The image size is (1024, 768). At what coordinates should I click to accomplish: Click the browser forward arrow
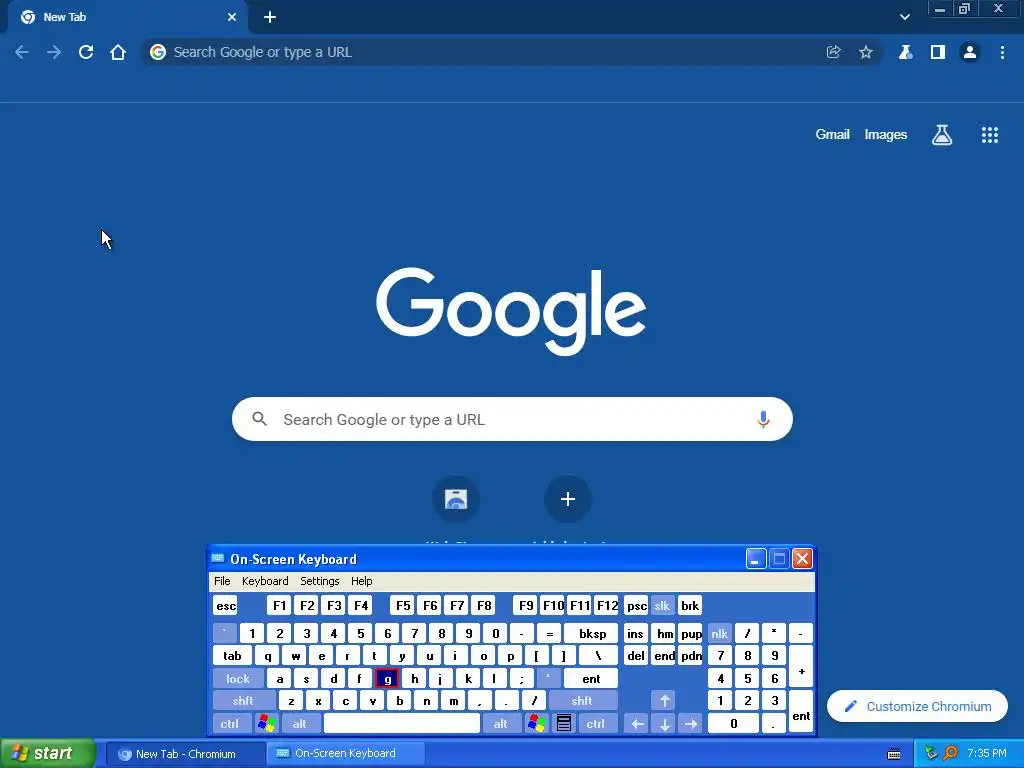click(54, 52)
